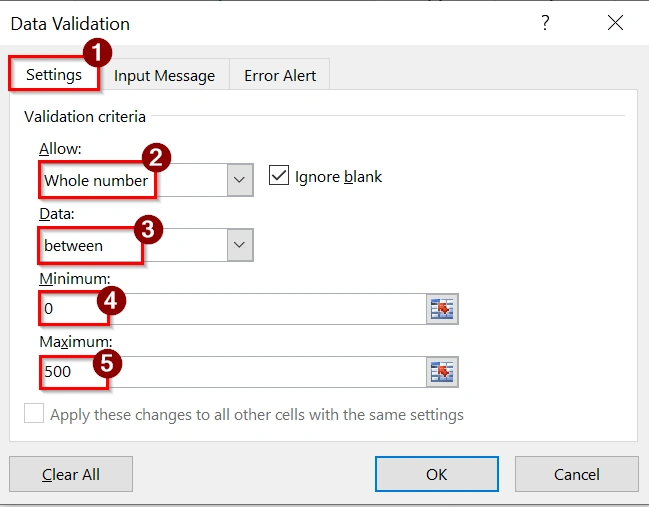Click the Help question mark icon
The image size is (649, 507).
tap(545, 24)
